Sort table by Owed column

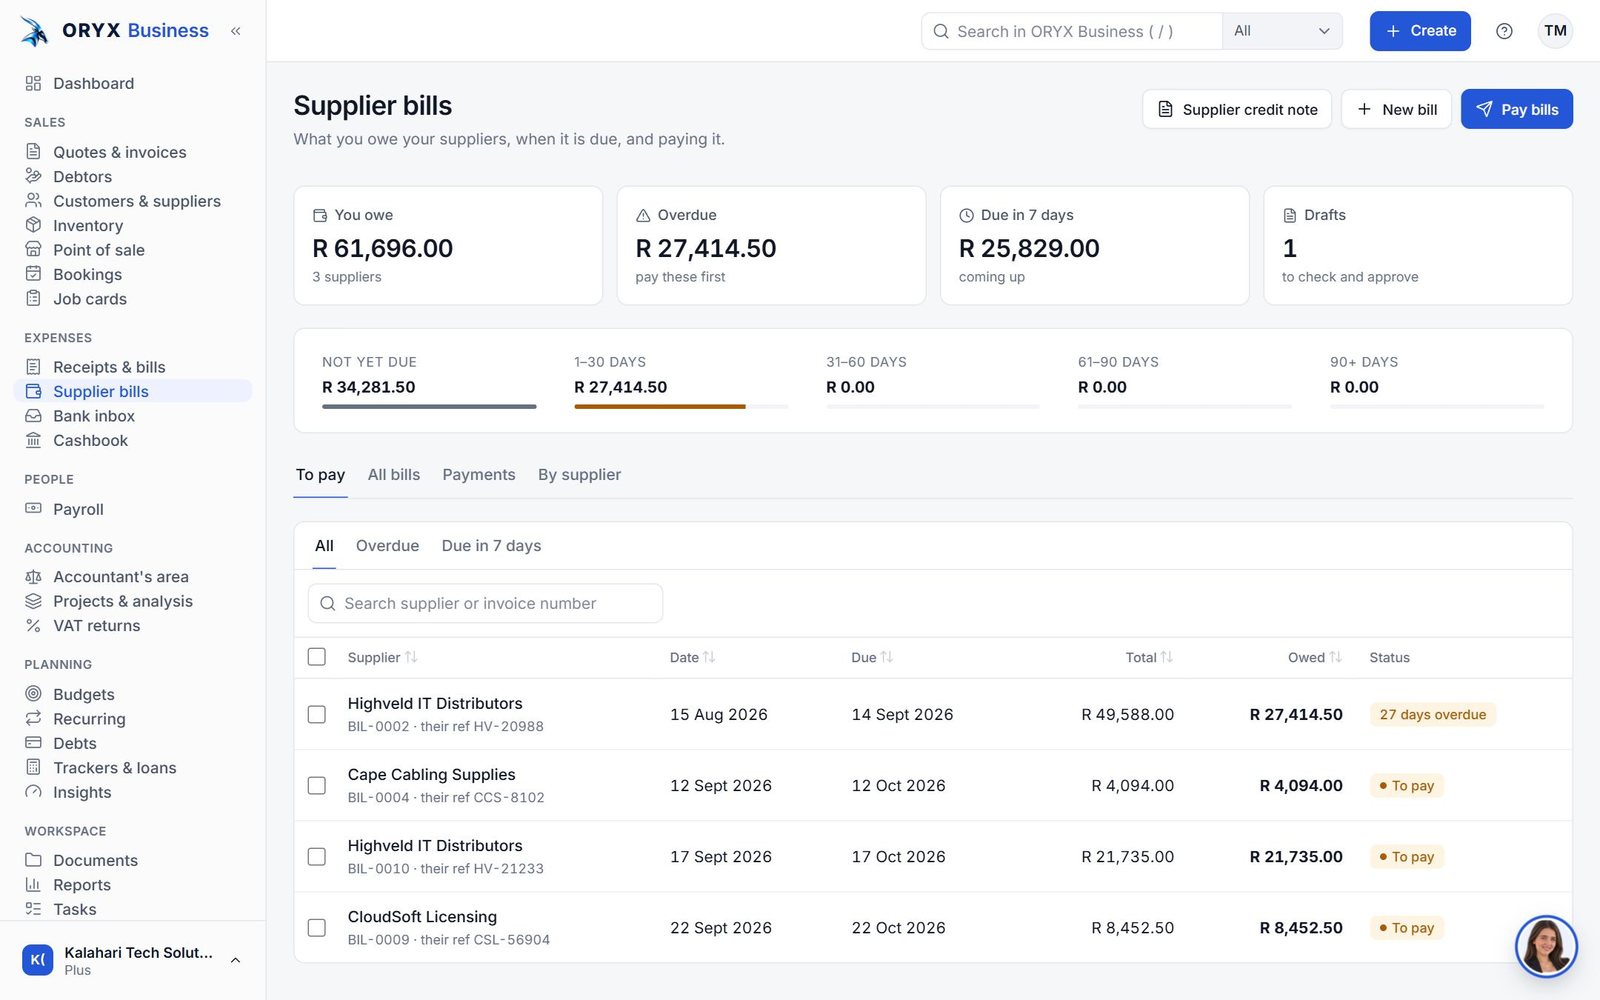pyautogui.click(x=1315, y=657)
